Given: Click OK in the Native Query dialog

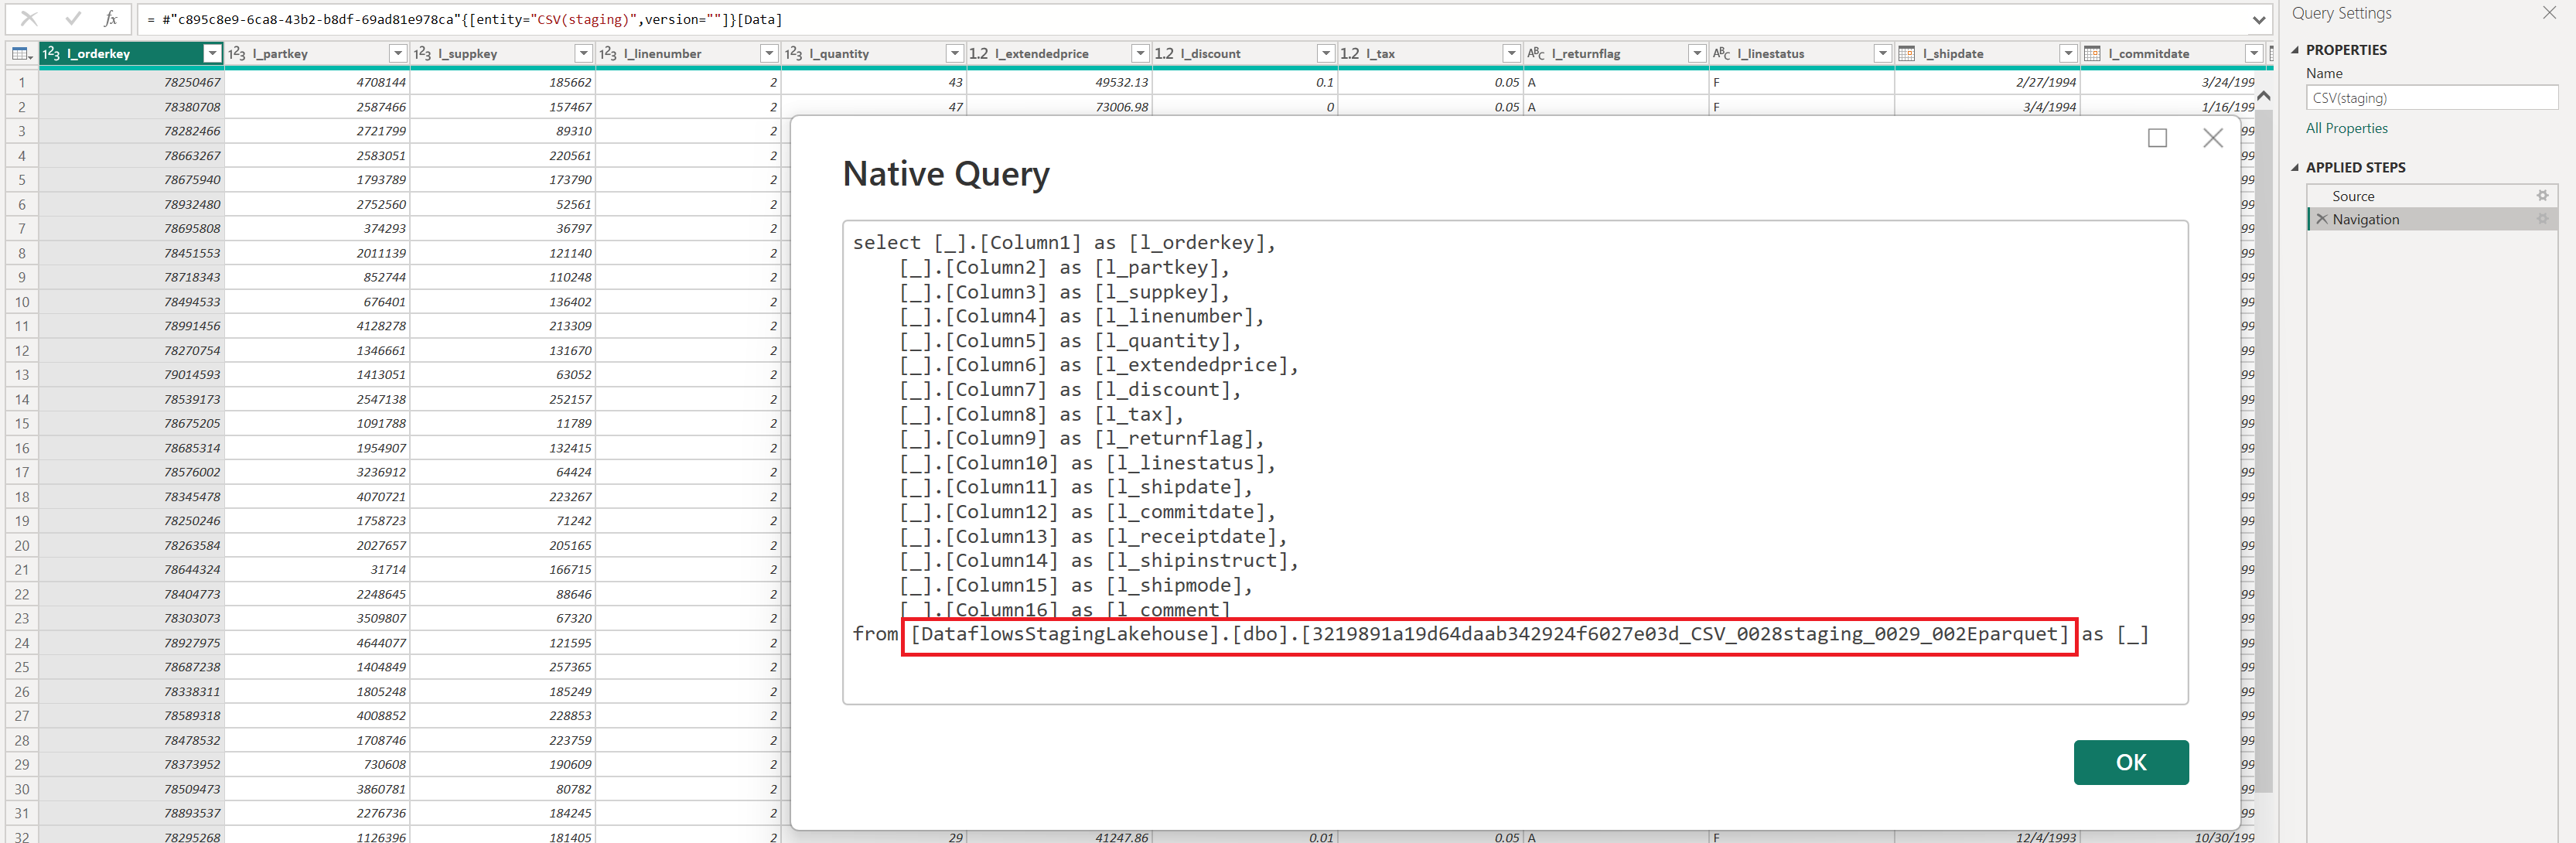Looking at the screenshot, I should [x=2131, y=761].
